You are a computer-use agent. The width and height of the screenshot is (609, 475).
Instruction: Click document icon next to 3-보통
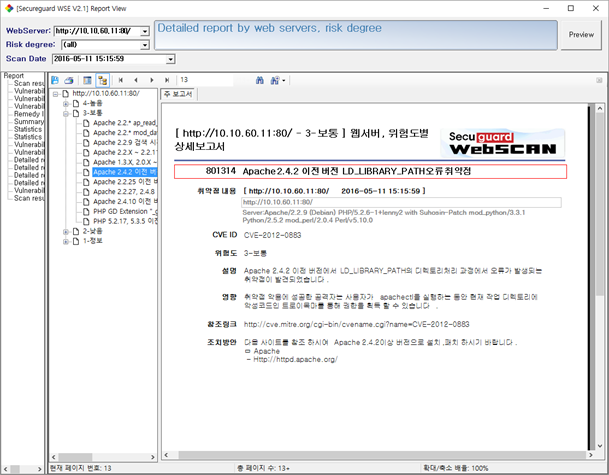point(76,113)
